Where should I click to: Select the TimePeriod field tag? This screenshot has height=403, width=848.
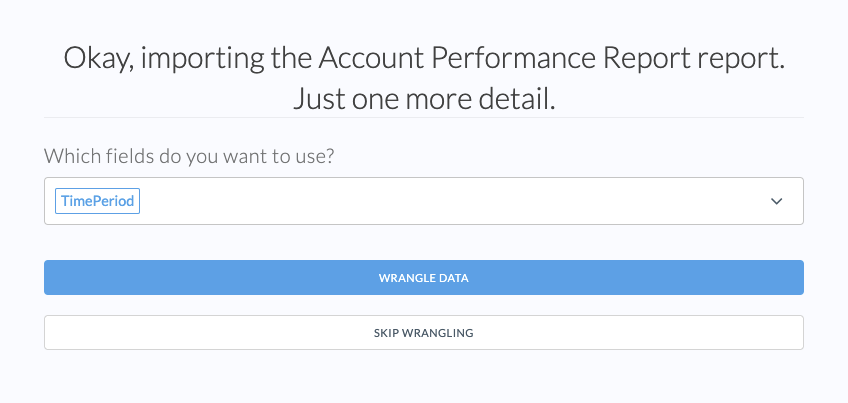[x=96, y=201]
